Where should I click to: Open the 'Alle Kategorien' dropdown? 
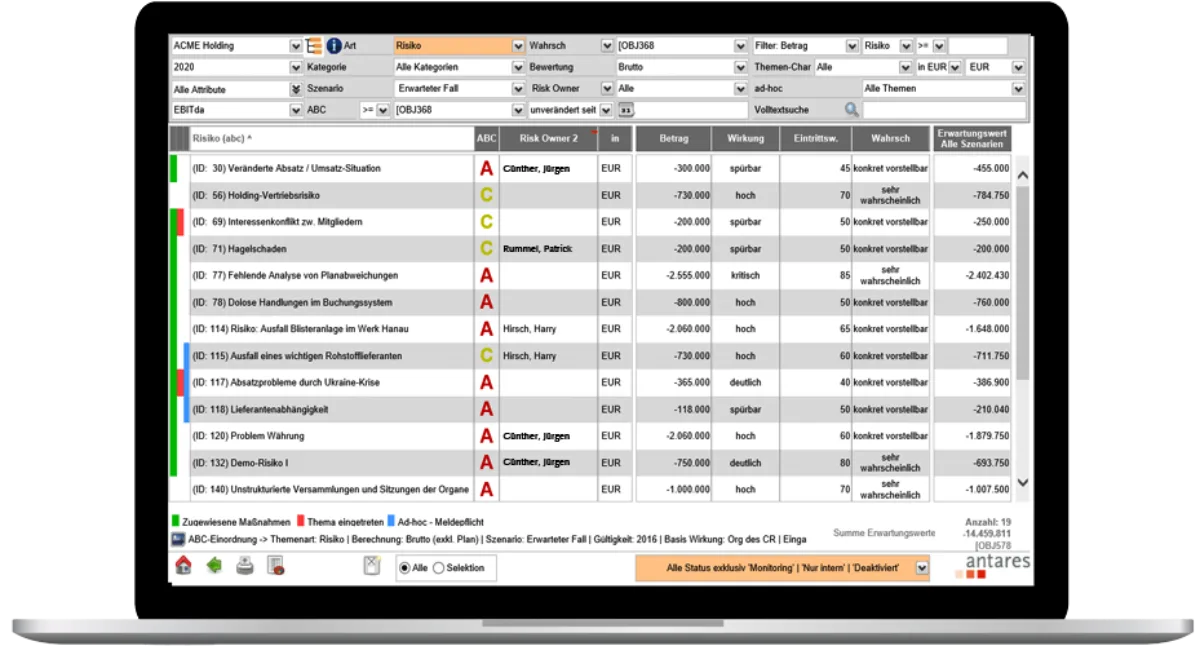[518, 67]
